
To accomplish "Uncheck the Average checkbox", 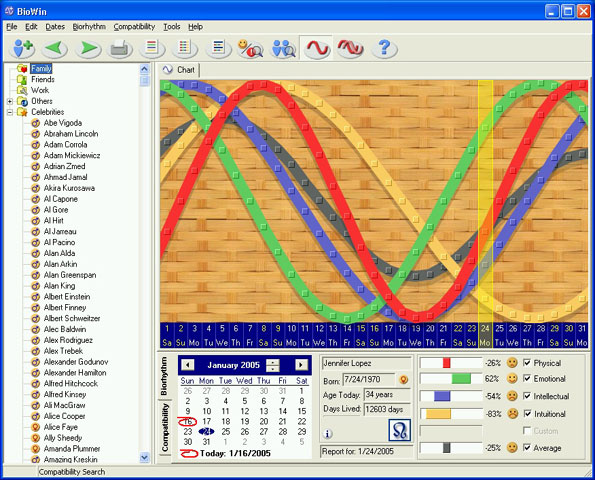I will (527, 448).
